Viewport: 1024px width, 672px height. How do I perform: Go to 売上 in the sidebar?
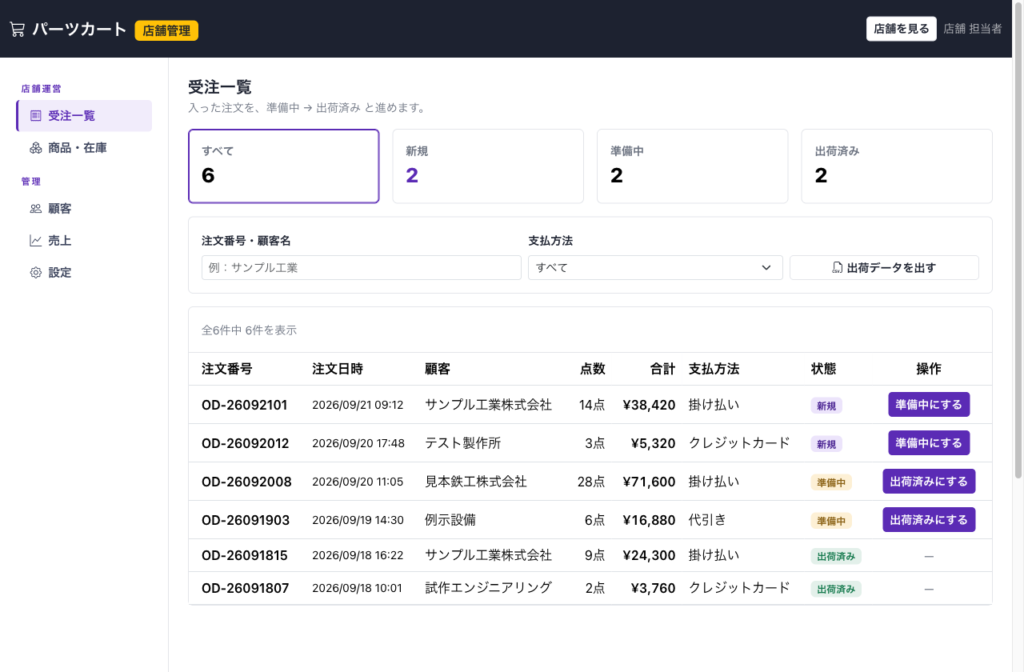tap(84, 240)
